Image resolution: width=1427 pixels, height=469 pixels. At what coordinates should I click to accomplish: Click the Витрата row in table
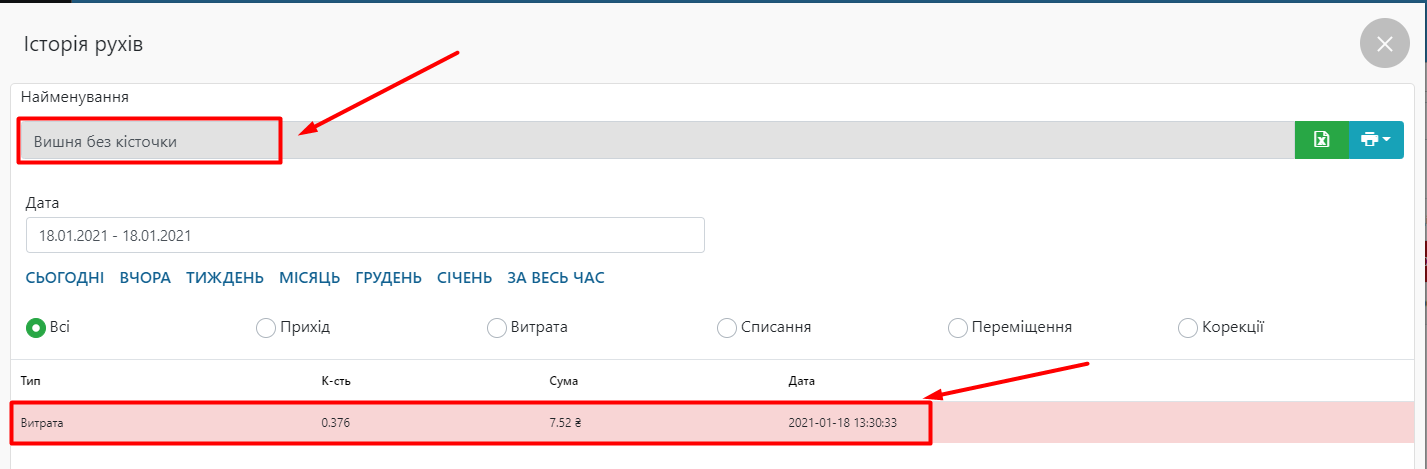470,423
